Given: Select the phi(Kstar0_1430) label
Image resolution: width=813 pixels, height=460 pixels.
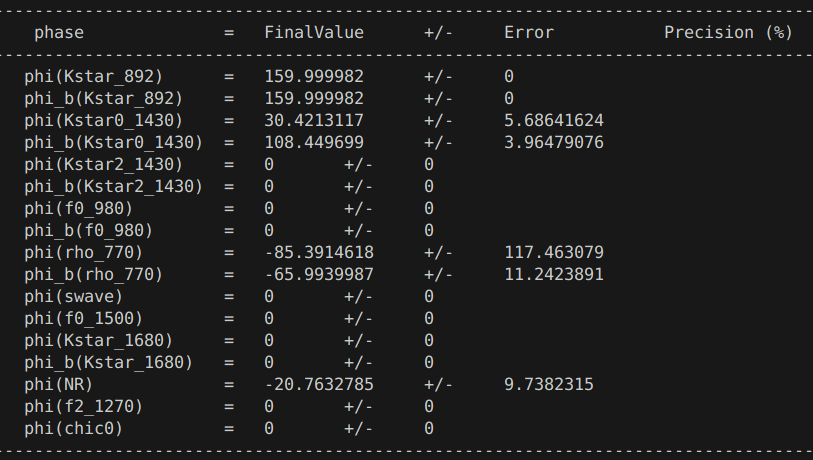Looking at the screenshot, I should tap(104, 120).
